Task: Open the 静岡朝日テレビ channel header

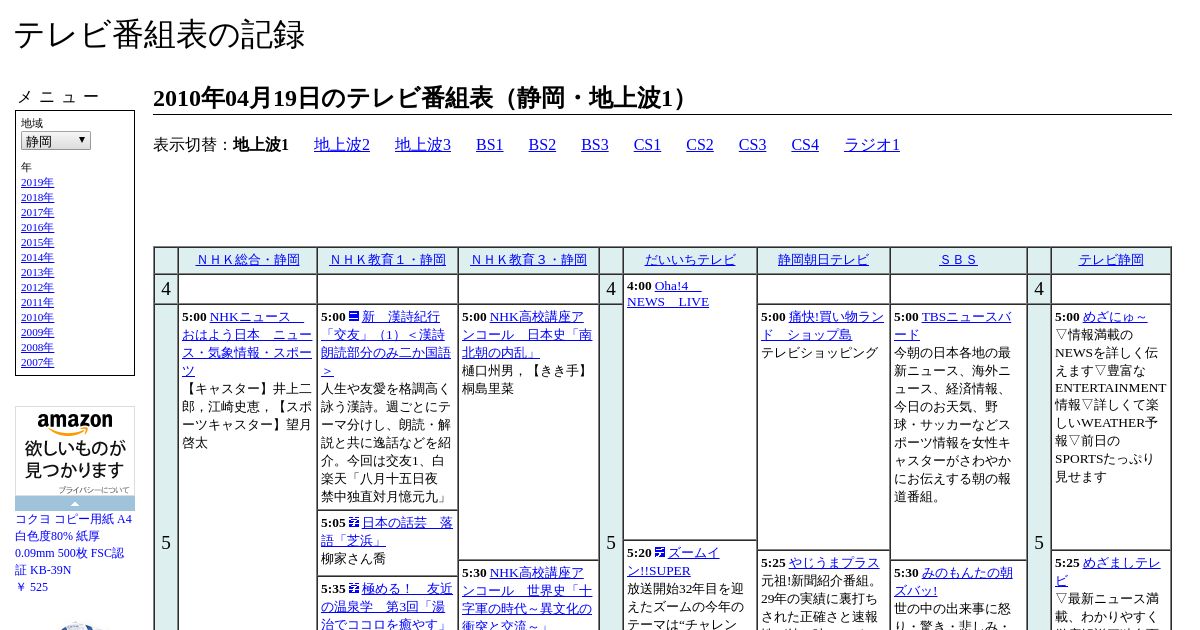Action: [x=824, y=260]
